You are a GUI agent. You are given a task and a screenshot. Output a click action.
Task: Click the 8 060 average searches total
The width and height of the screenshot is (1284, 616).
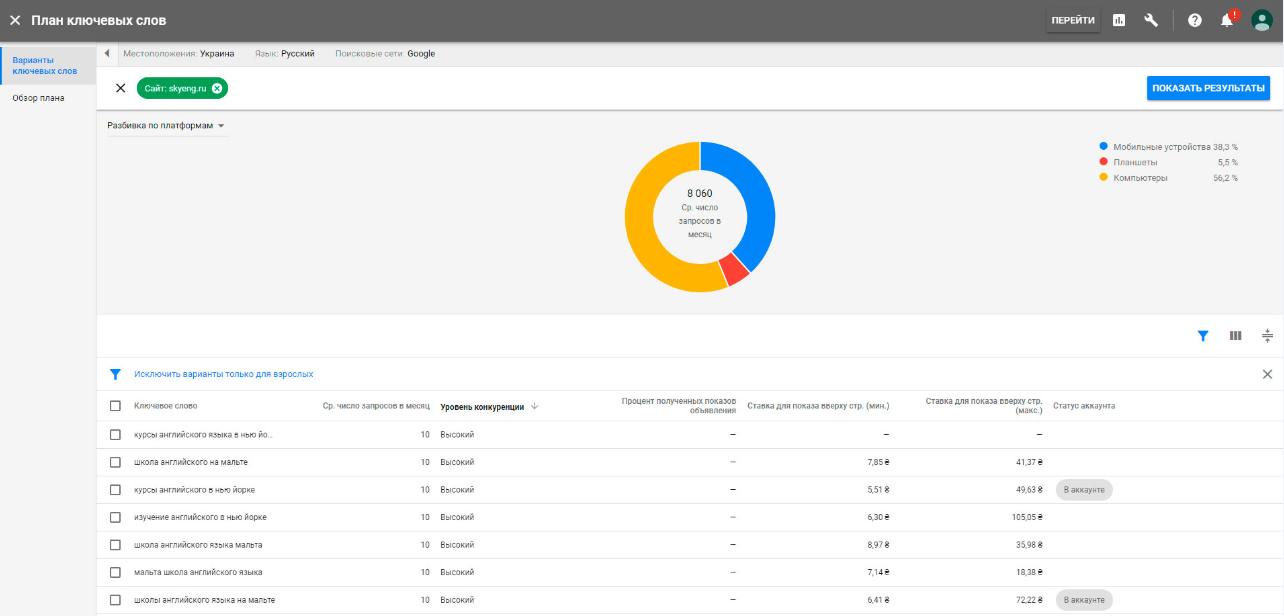[x=700, y=193]
